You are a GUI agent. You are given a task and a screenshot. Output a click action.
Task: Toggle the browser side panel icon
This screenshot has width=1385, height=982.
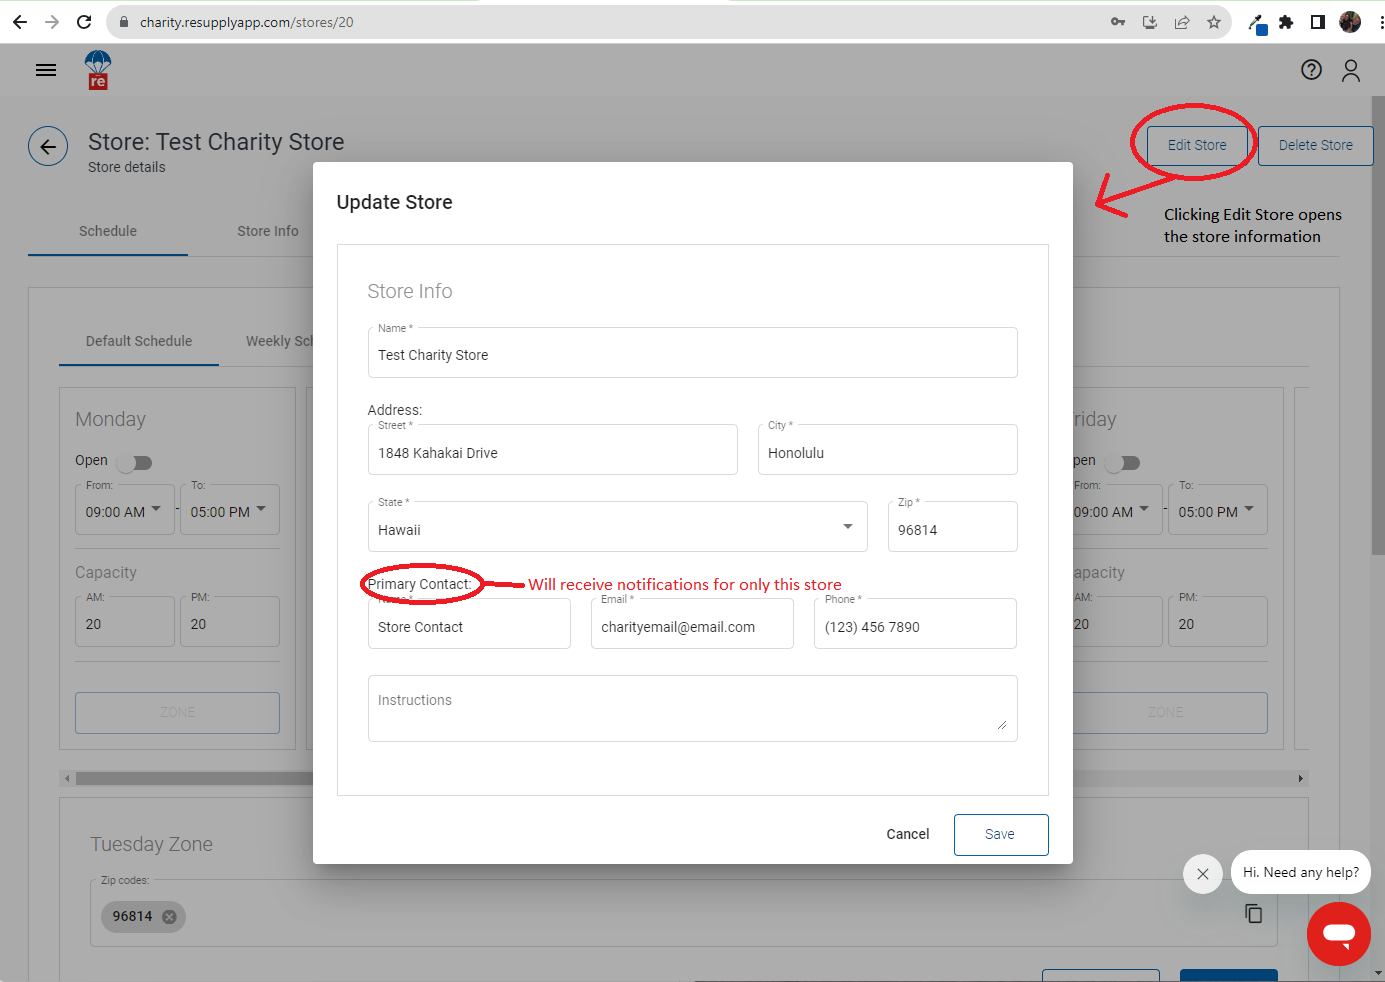[1318, 22]
